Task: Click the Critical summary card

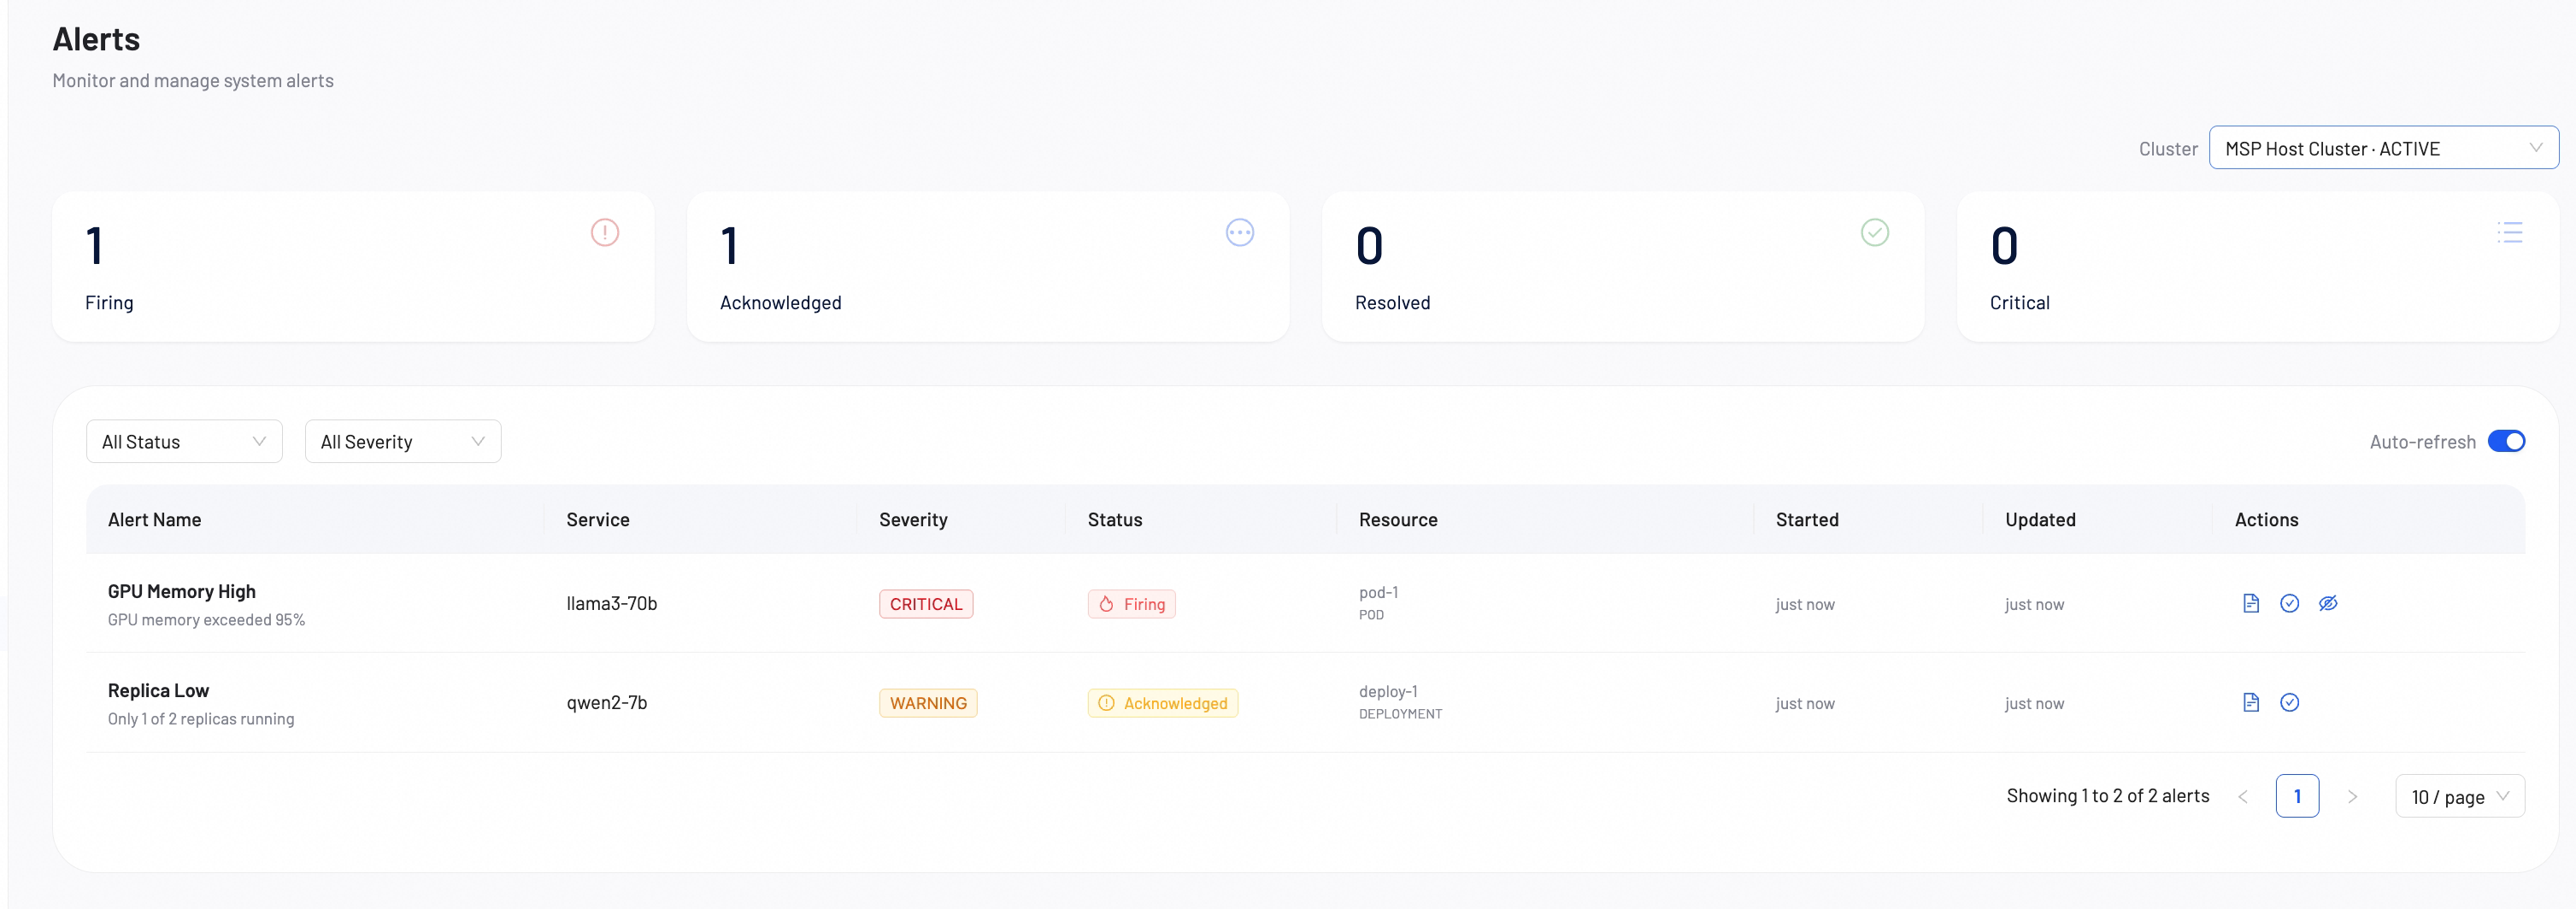Action: pos(2258,267)
